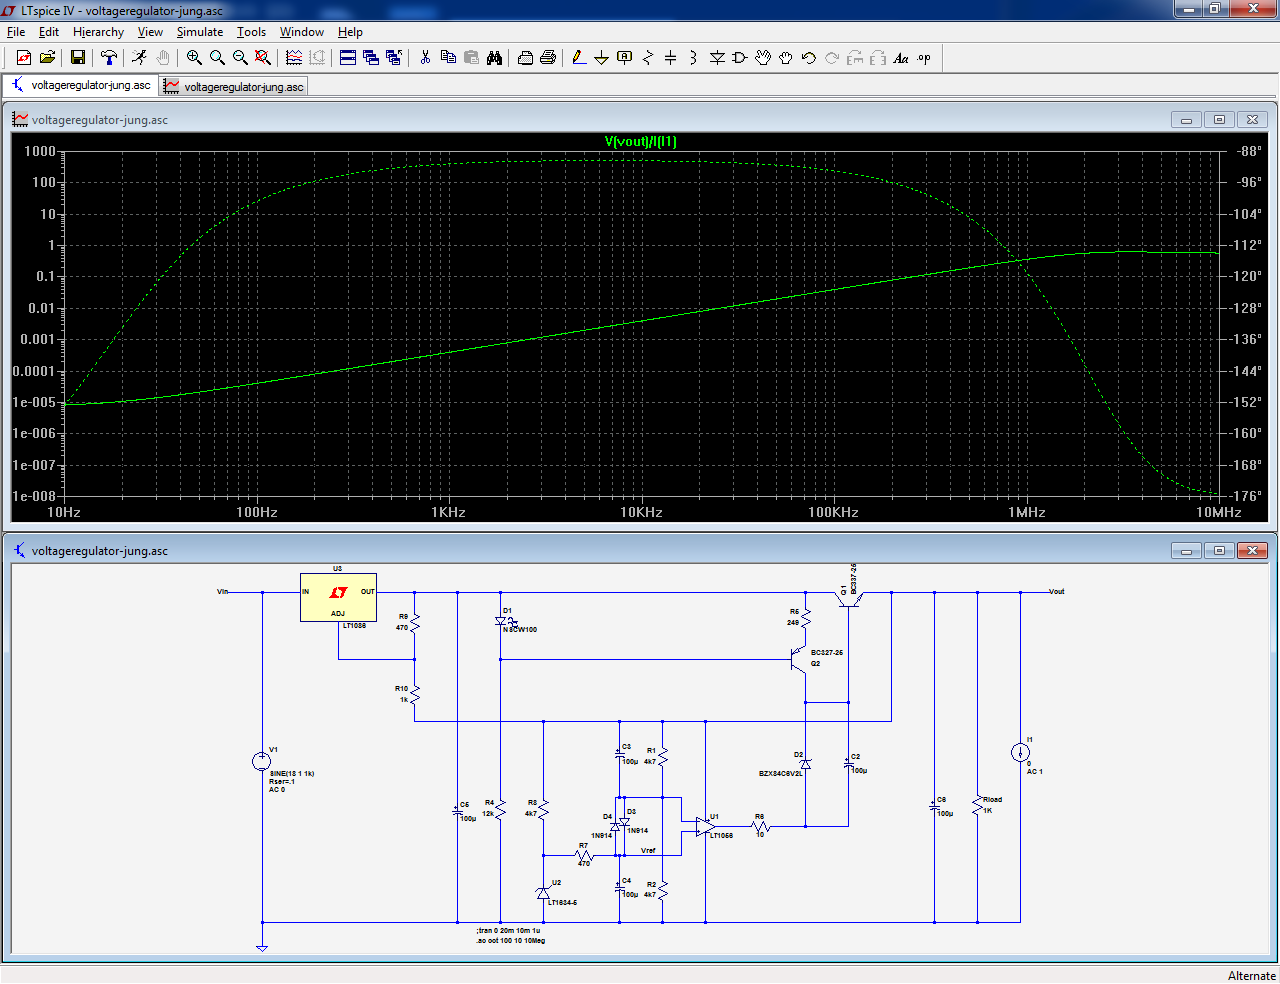
Task: Click the Rload resistor in the schematic
Action: coord(977,805)
